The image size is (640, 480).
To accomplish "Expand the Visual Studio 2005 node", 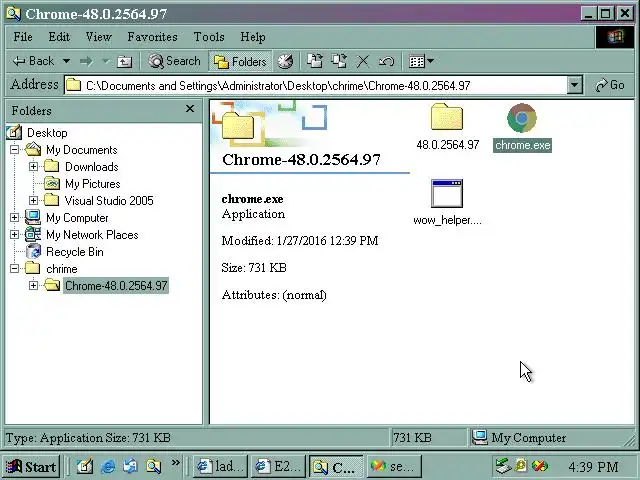I will [x=33, y=200].
